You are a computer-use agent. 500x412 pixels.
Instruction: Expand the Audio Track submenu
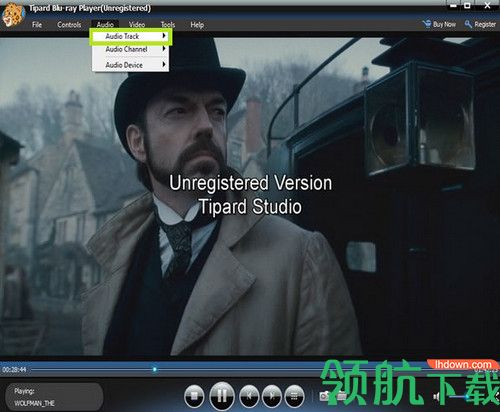(x=130, y=36)
